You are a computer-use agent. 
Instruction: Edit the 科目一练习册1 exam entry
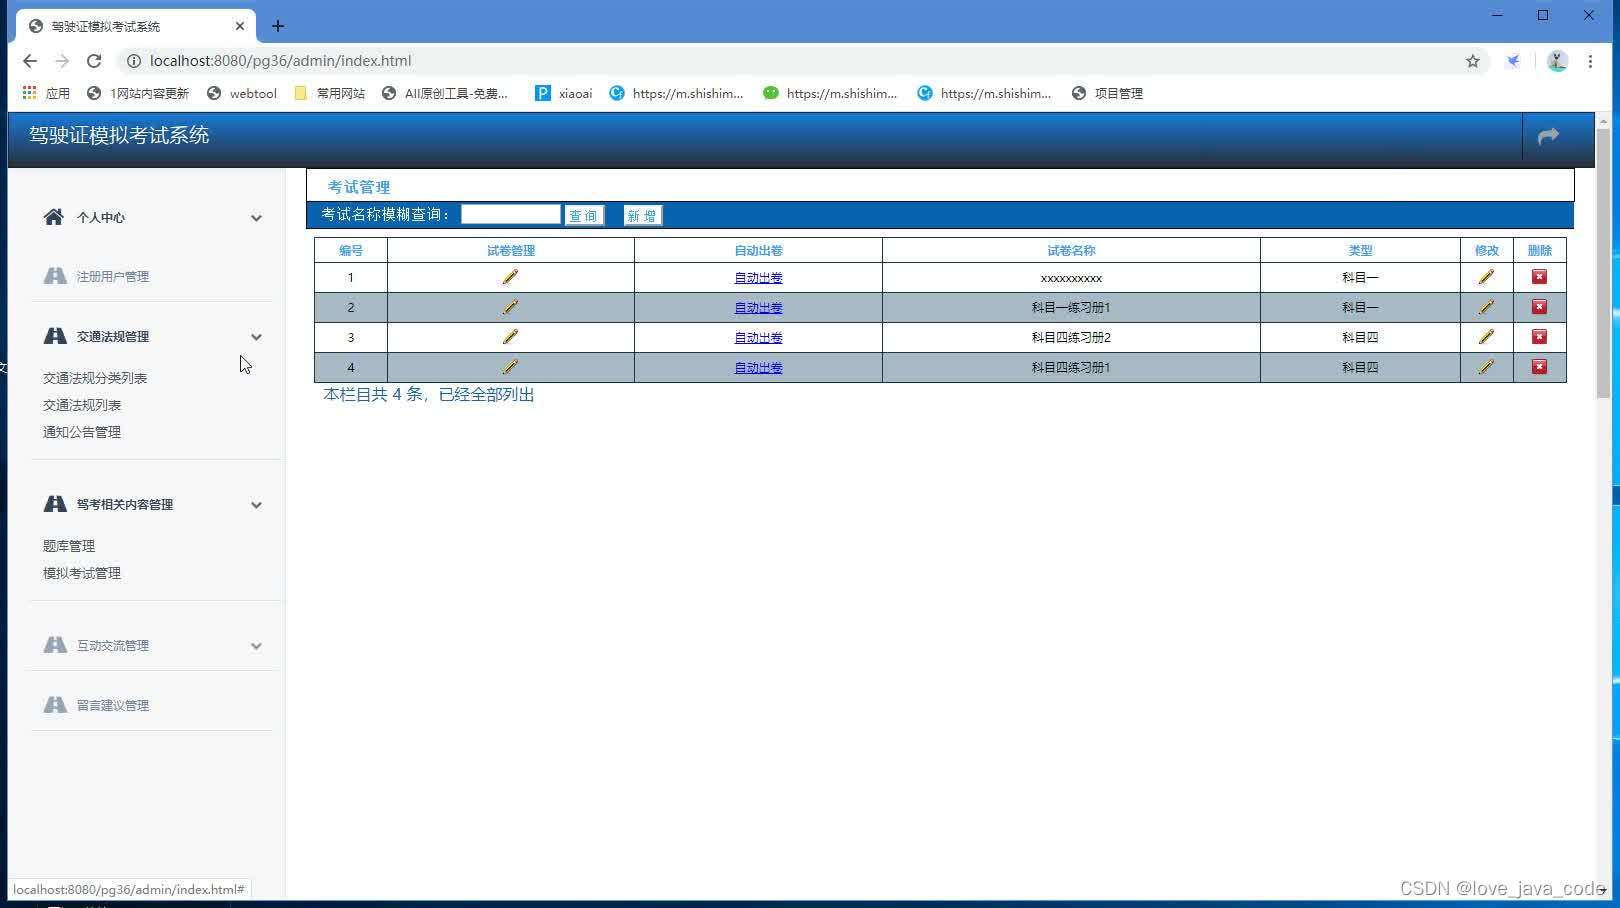tap(1486, 307)
